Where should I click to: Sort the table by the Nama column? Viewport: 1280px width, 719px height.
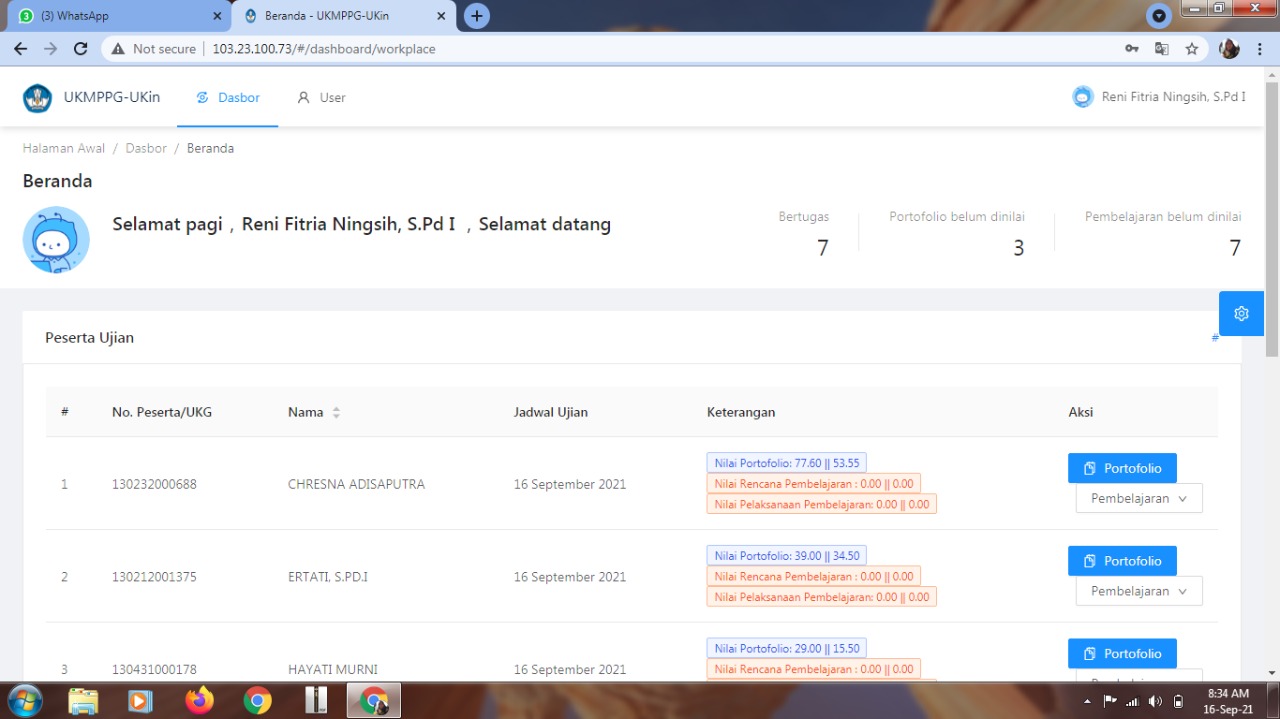click(x=336, y=412)
